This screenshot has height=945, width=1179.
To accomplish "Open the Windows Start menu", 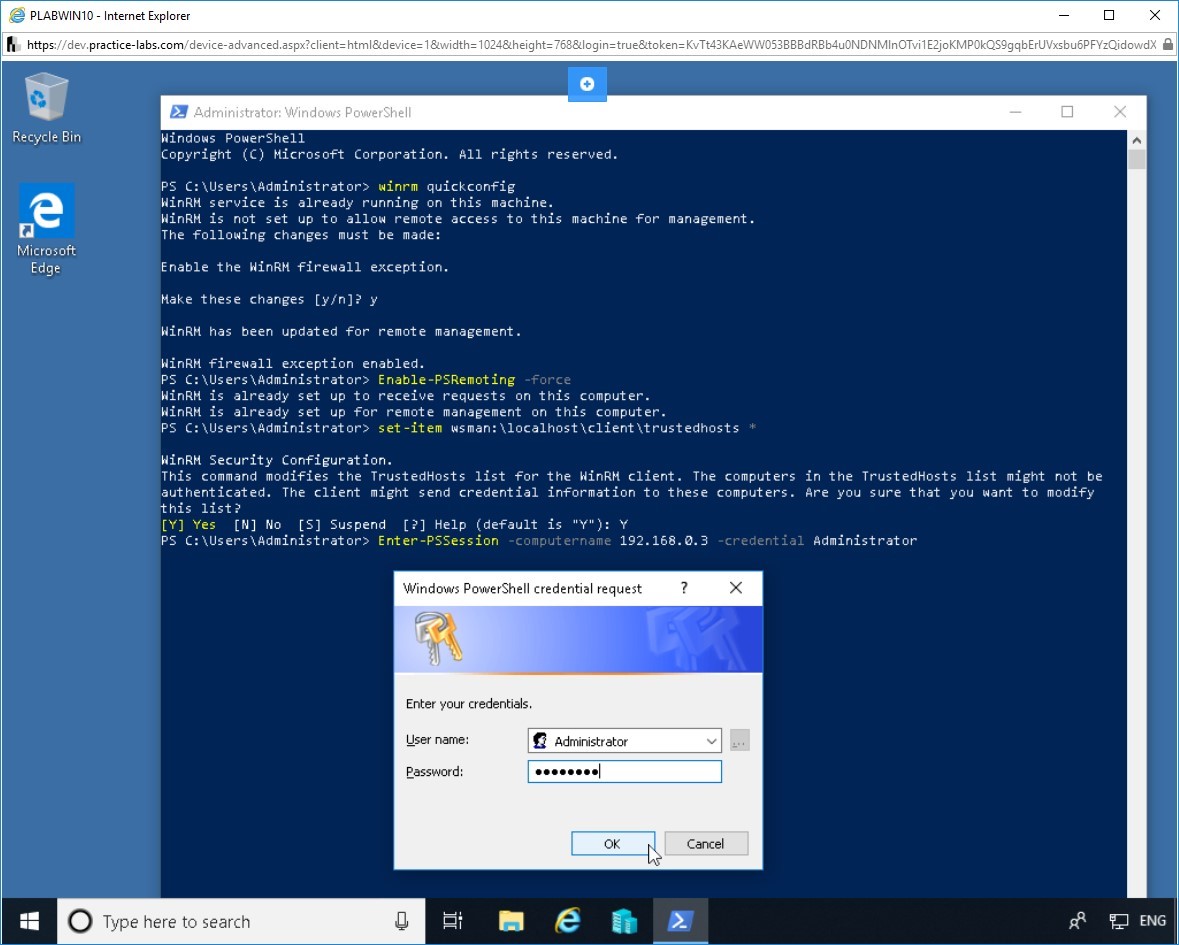I will coord(29,921).
